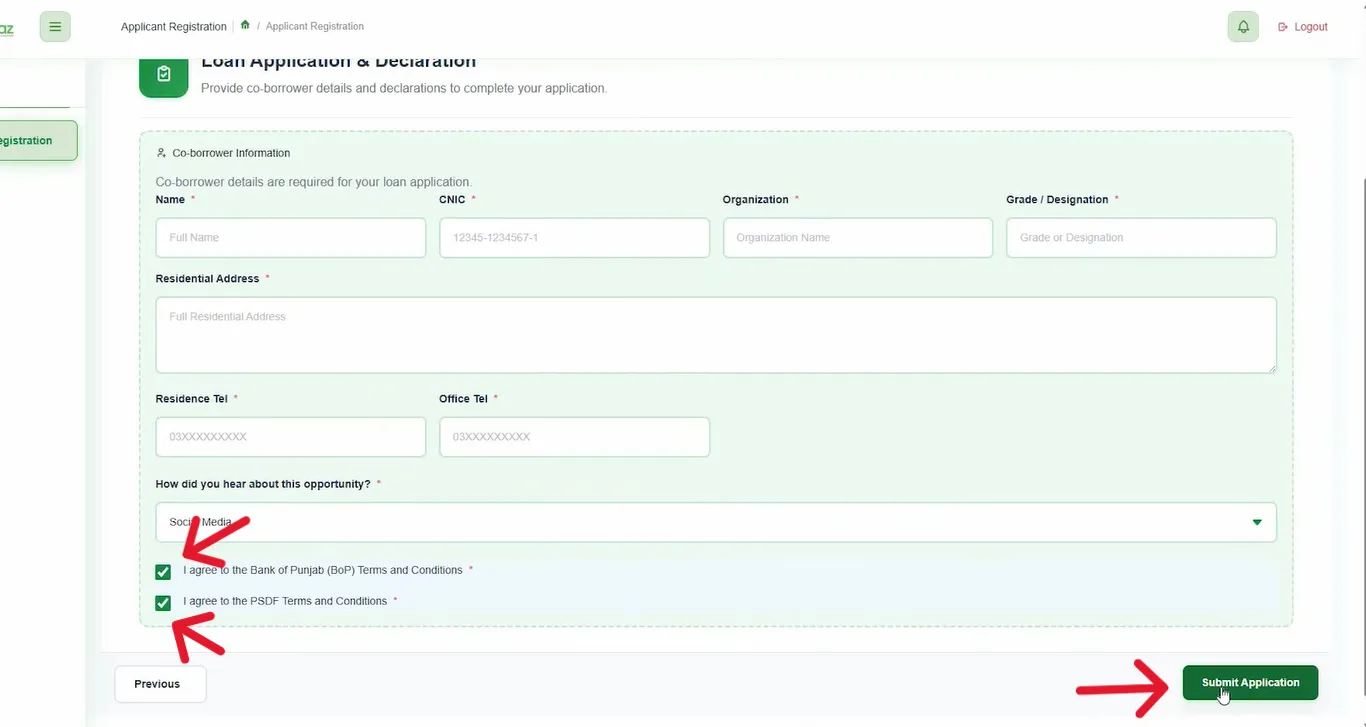Go back with the Previous button
1366x727 pixels.
click(160, 684)
